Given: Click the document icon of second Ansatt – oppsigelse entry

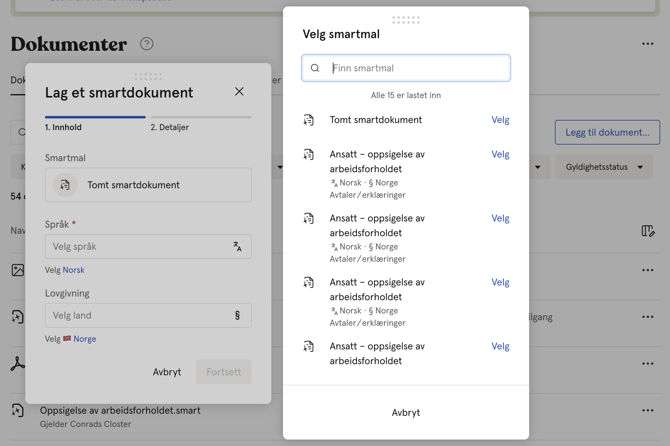Looking at the screenshot, I should click(309, 218).
